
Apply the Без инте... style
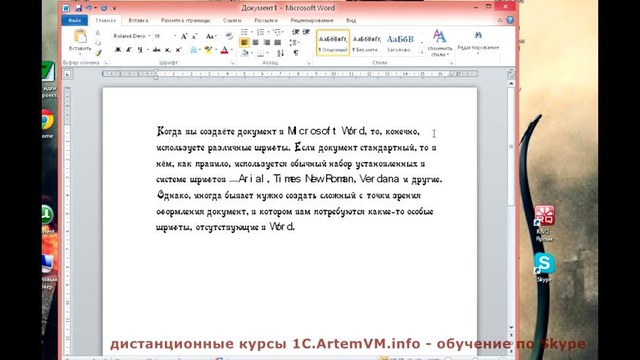pyautogui.click(x=366, y=42)
